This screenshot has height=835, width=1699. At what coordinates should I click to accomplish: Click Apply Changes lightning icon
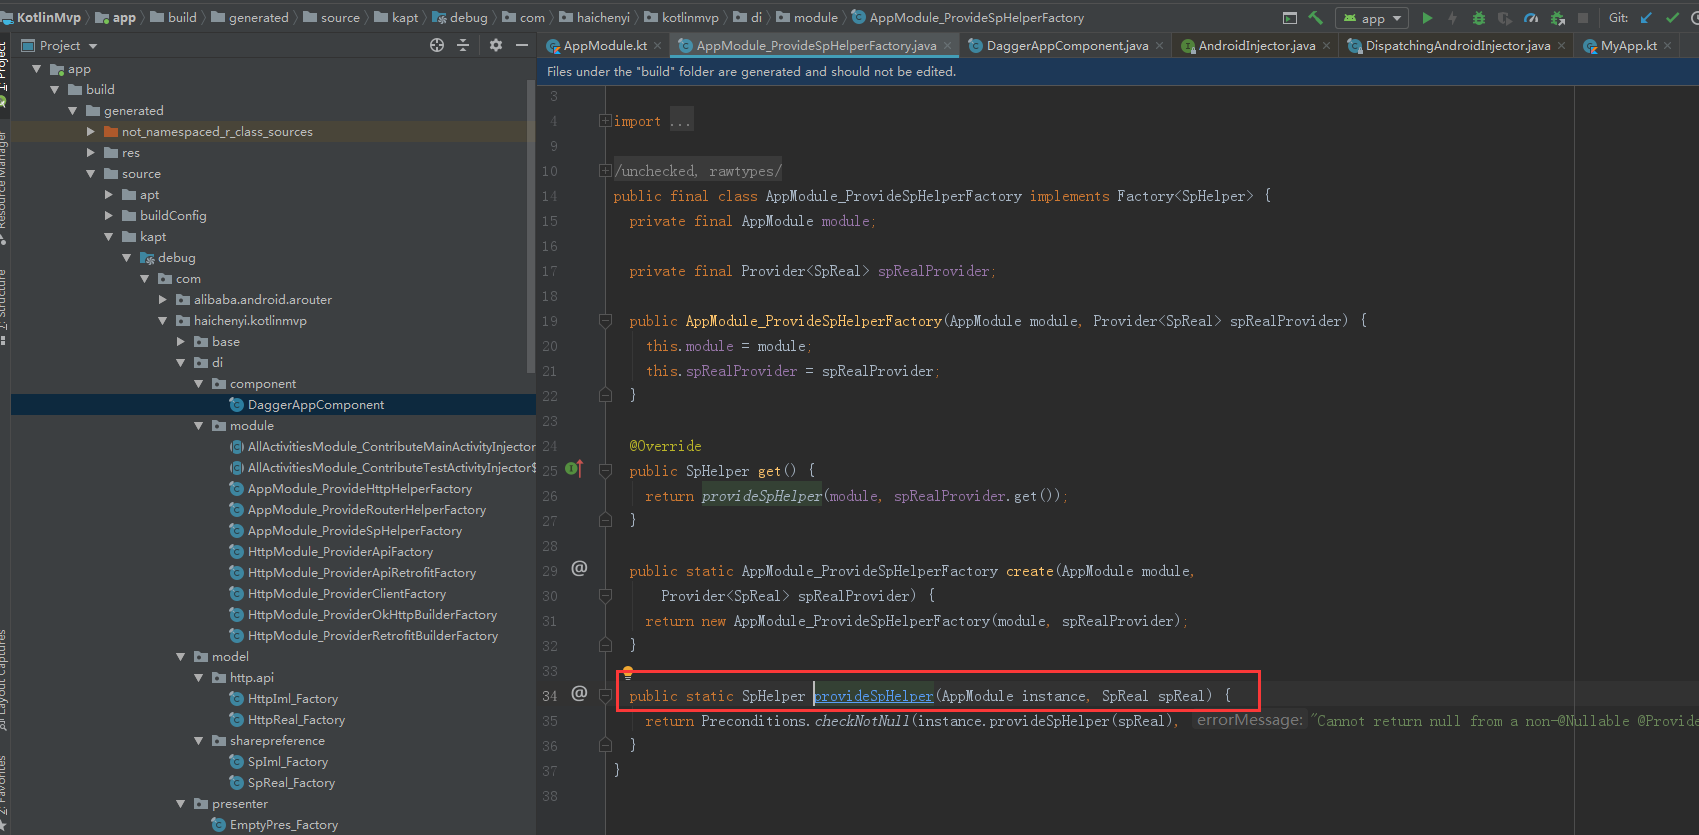tap(1453, 18)
